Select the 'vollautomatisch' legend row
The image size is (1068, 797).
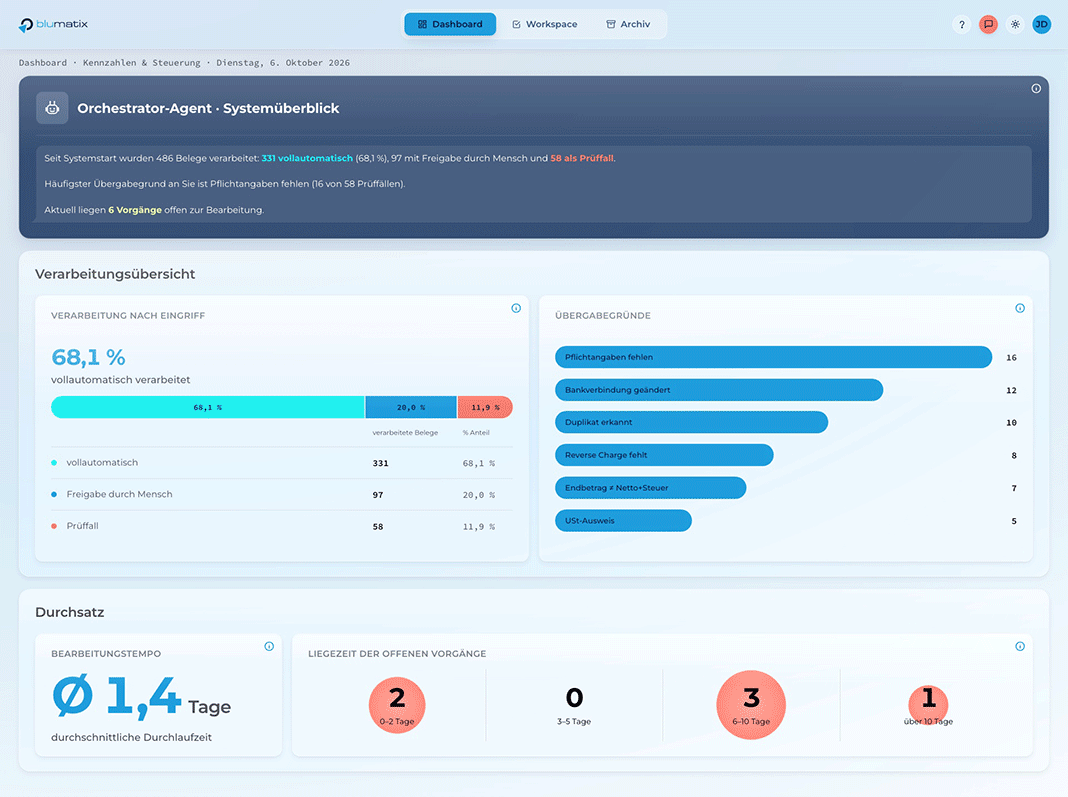281,463
